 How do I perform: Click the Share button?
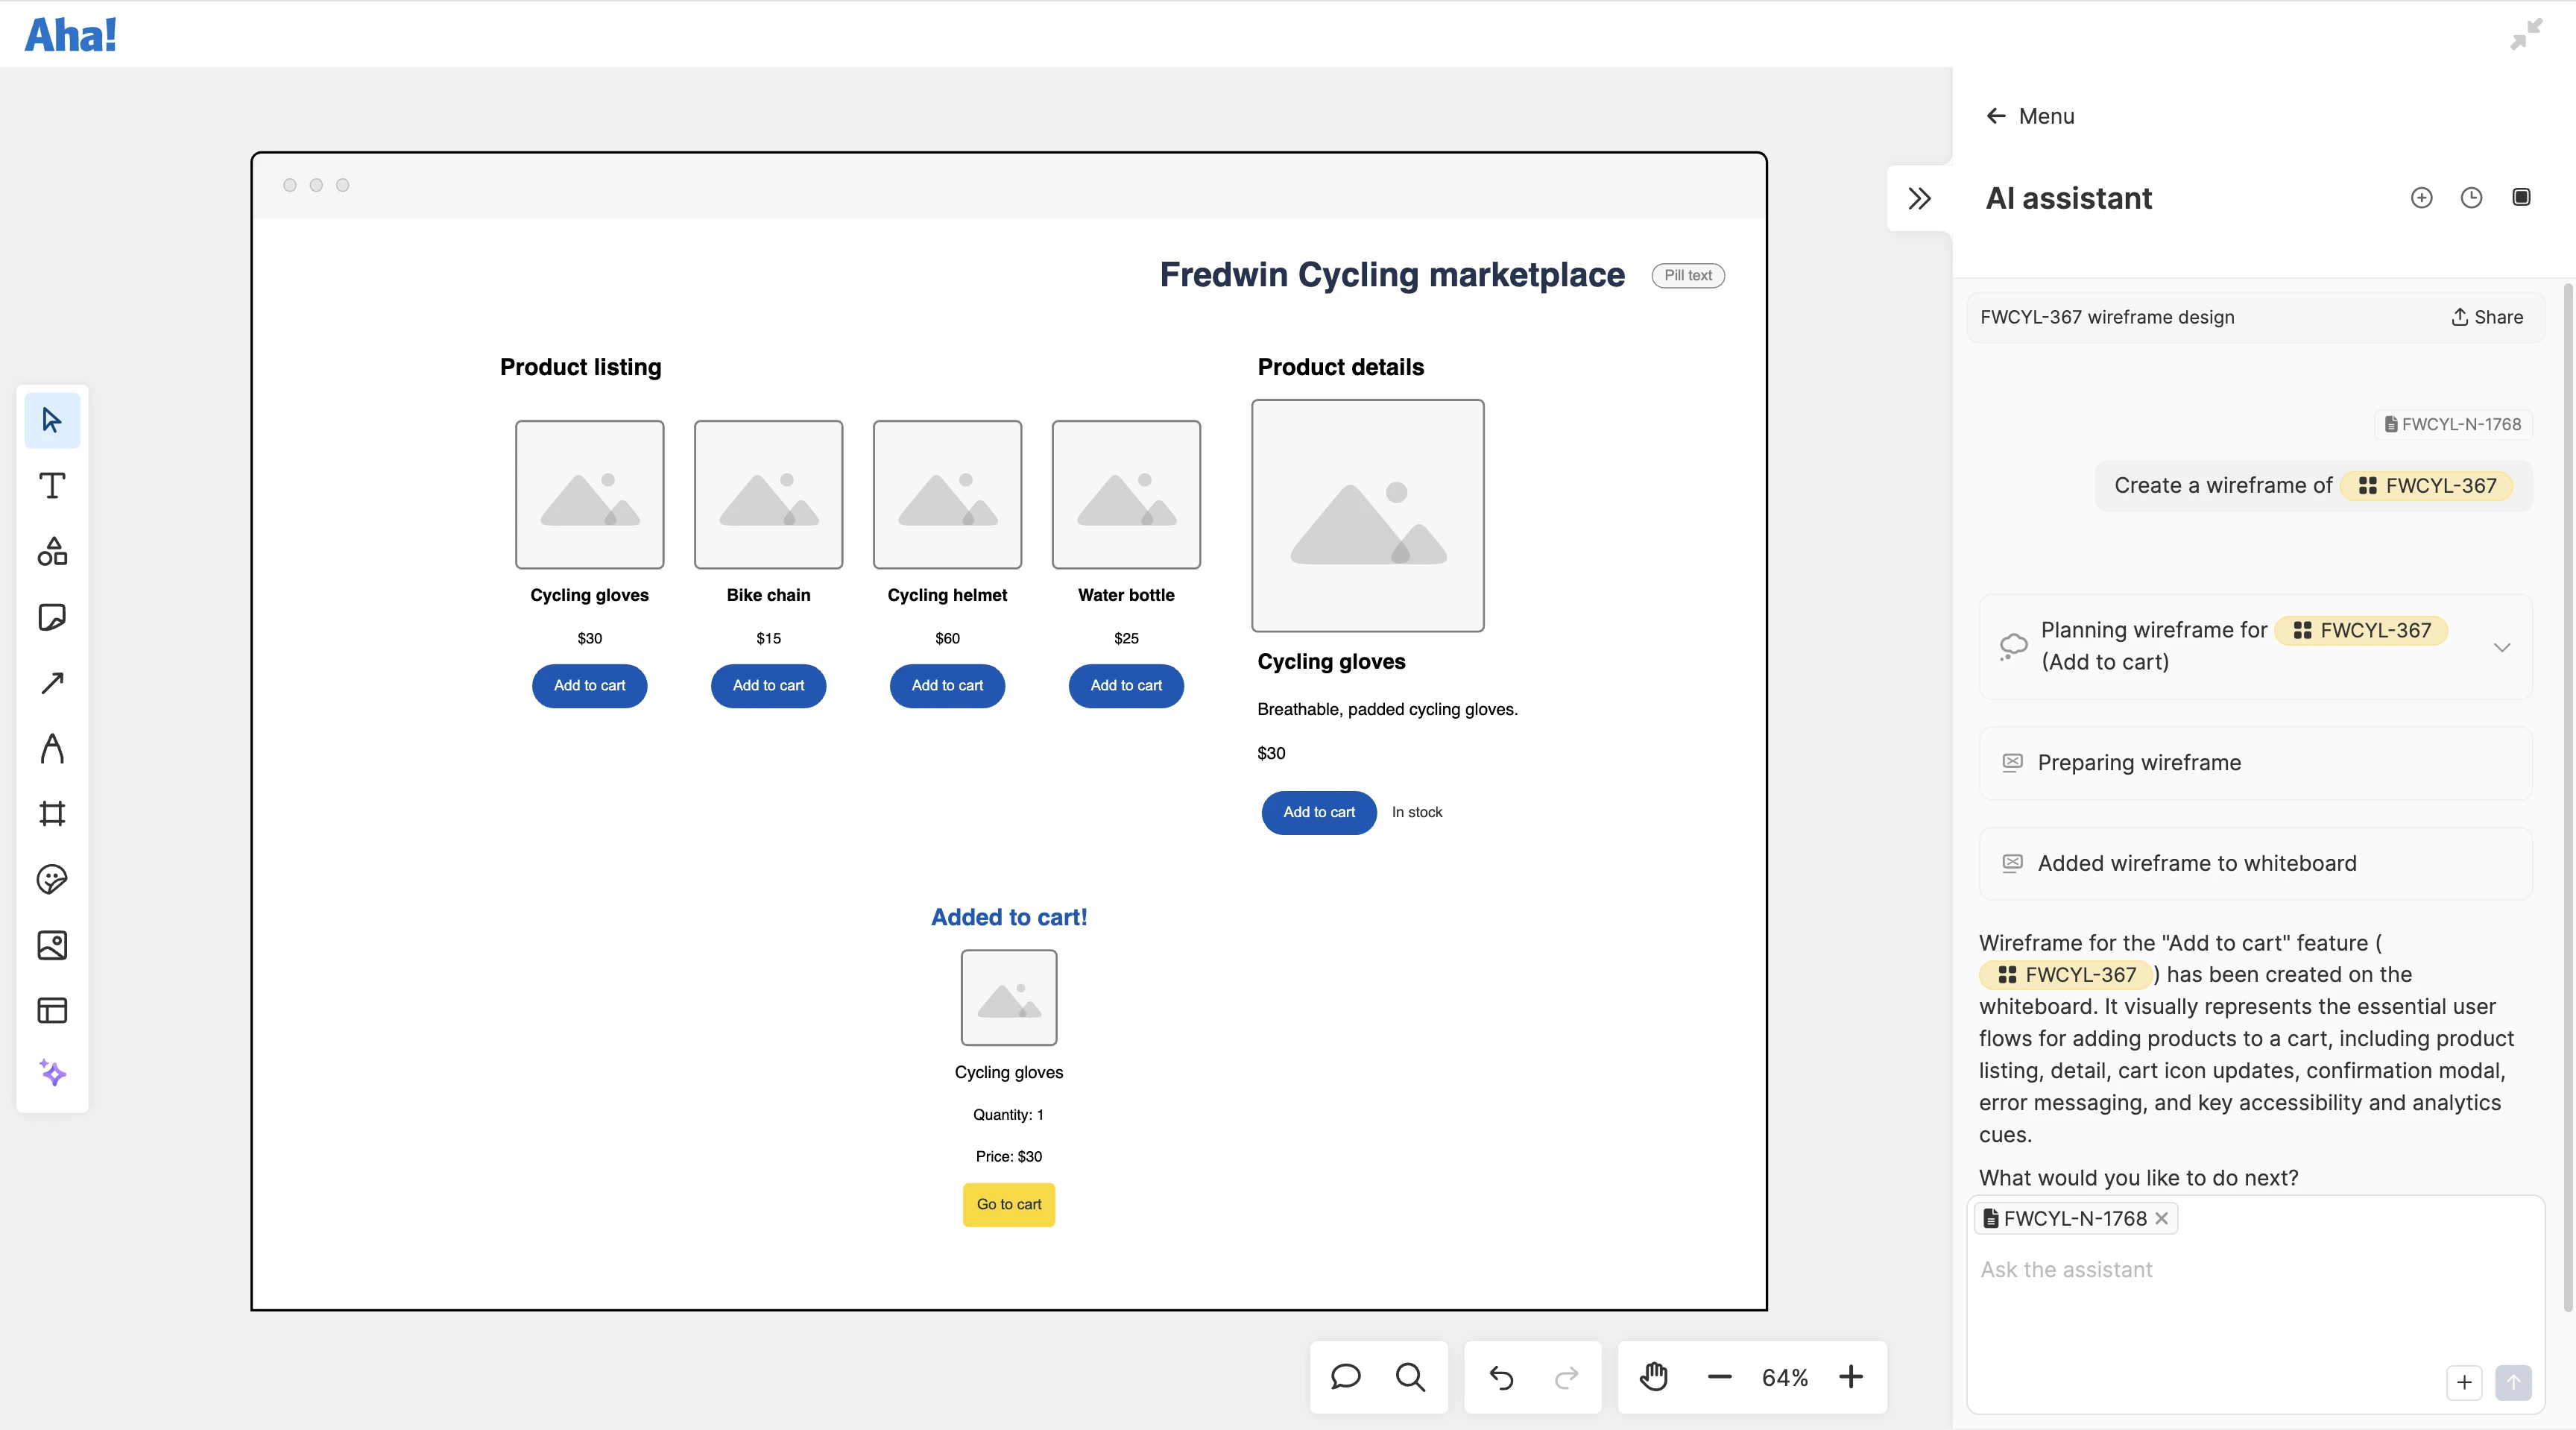(x=2487, y=317)
